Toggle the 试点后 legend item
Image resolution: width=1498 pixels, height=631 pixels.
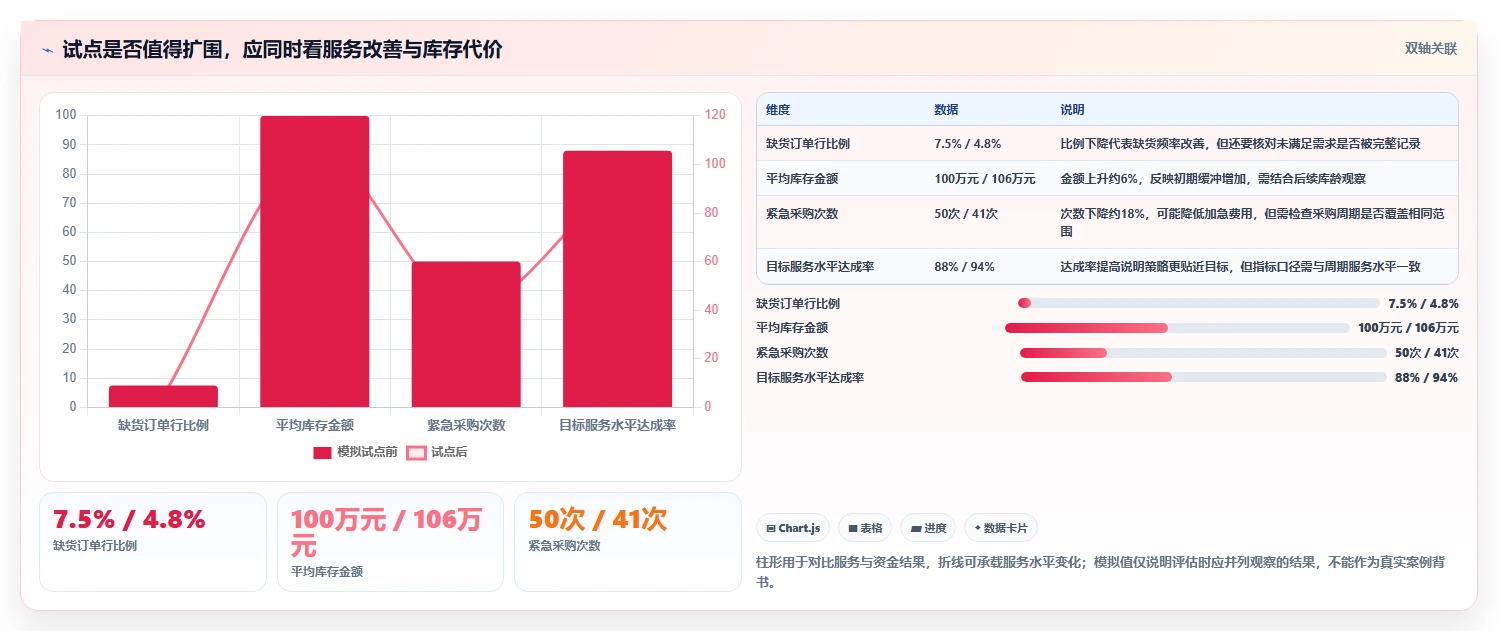click(437, 452)
